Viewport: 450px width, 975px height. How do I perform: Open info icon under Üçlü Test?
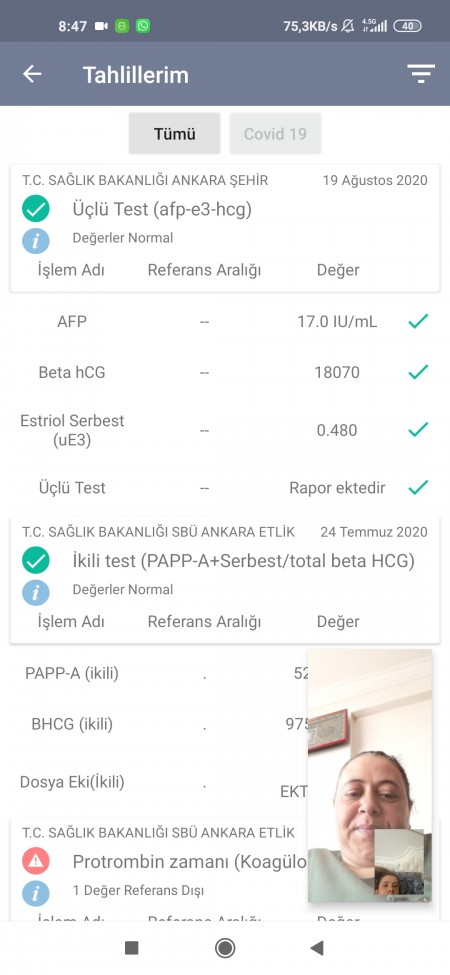click(35, 240)
